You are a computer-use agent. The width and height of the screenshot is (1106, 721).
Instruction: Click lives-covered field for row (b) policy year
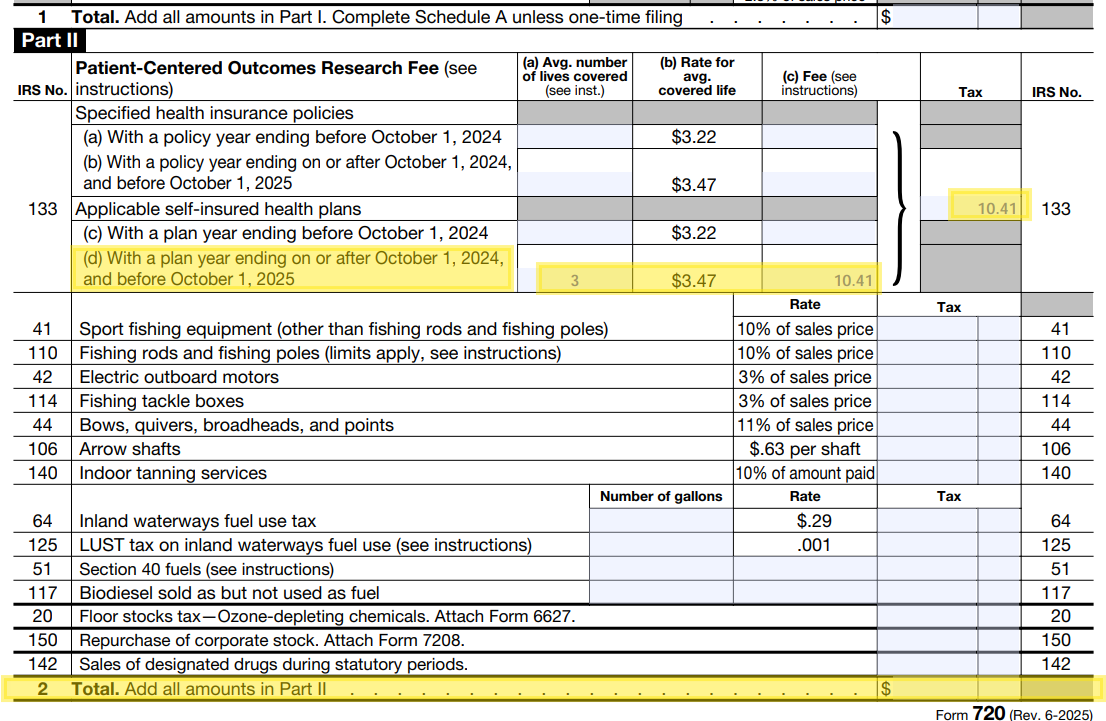(575, 184)
